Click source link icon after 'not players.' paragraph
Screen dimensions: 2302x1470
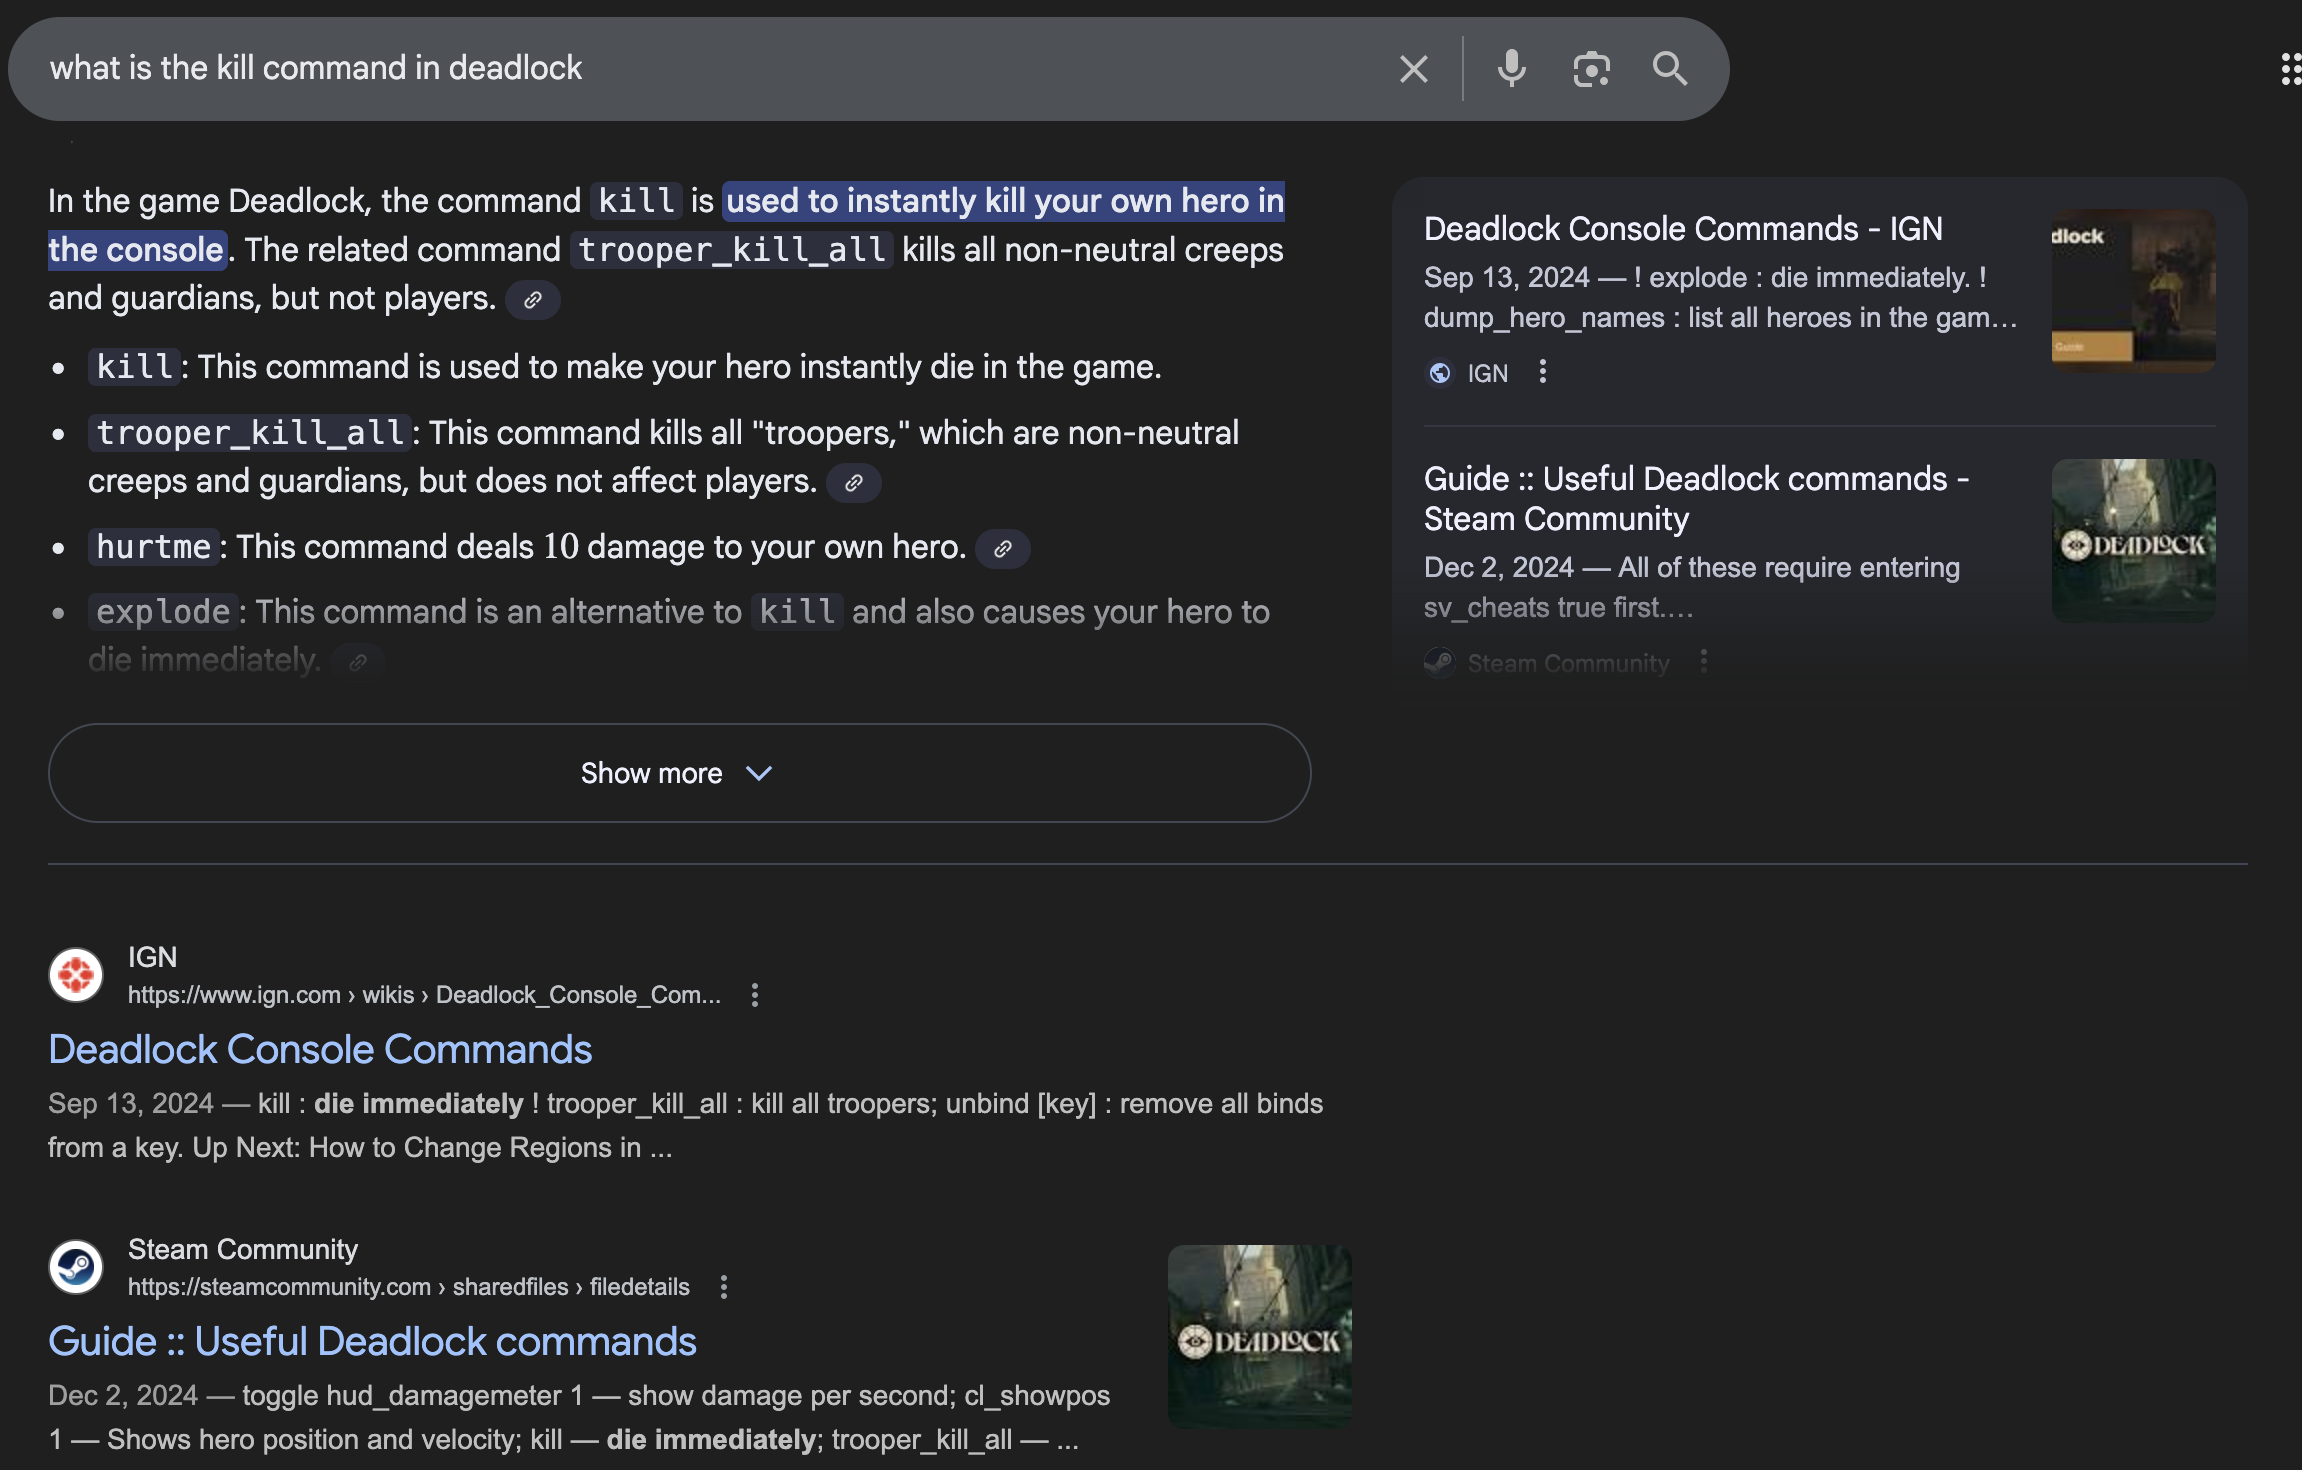coord(533,299)
